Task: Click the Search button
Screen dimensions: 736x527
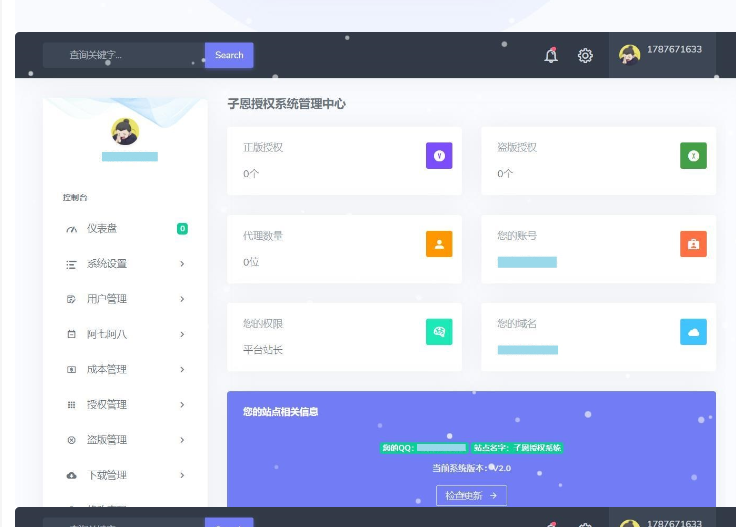Action: pos(229,55)
